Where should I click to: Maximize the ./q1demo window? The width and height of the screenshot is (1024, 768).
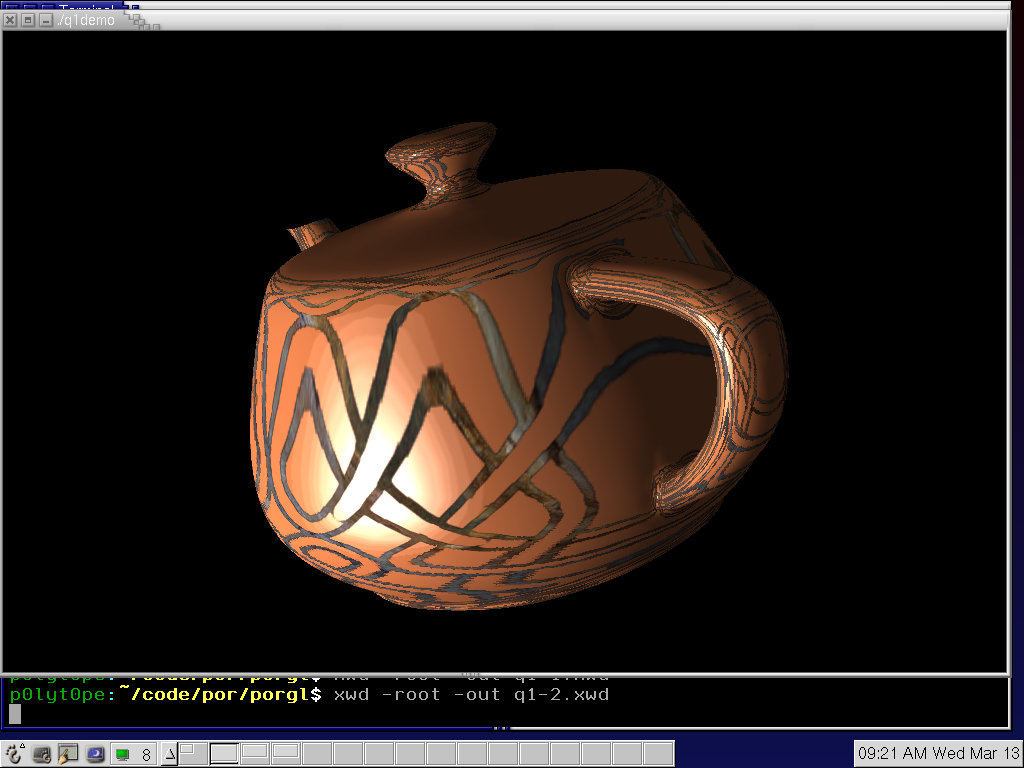pos(28,20)
